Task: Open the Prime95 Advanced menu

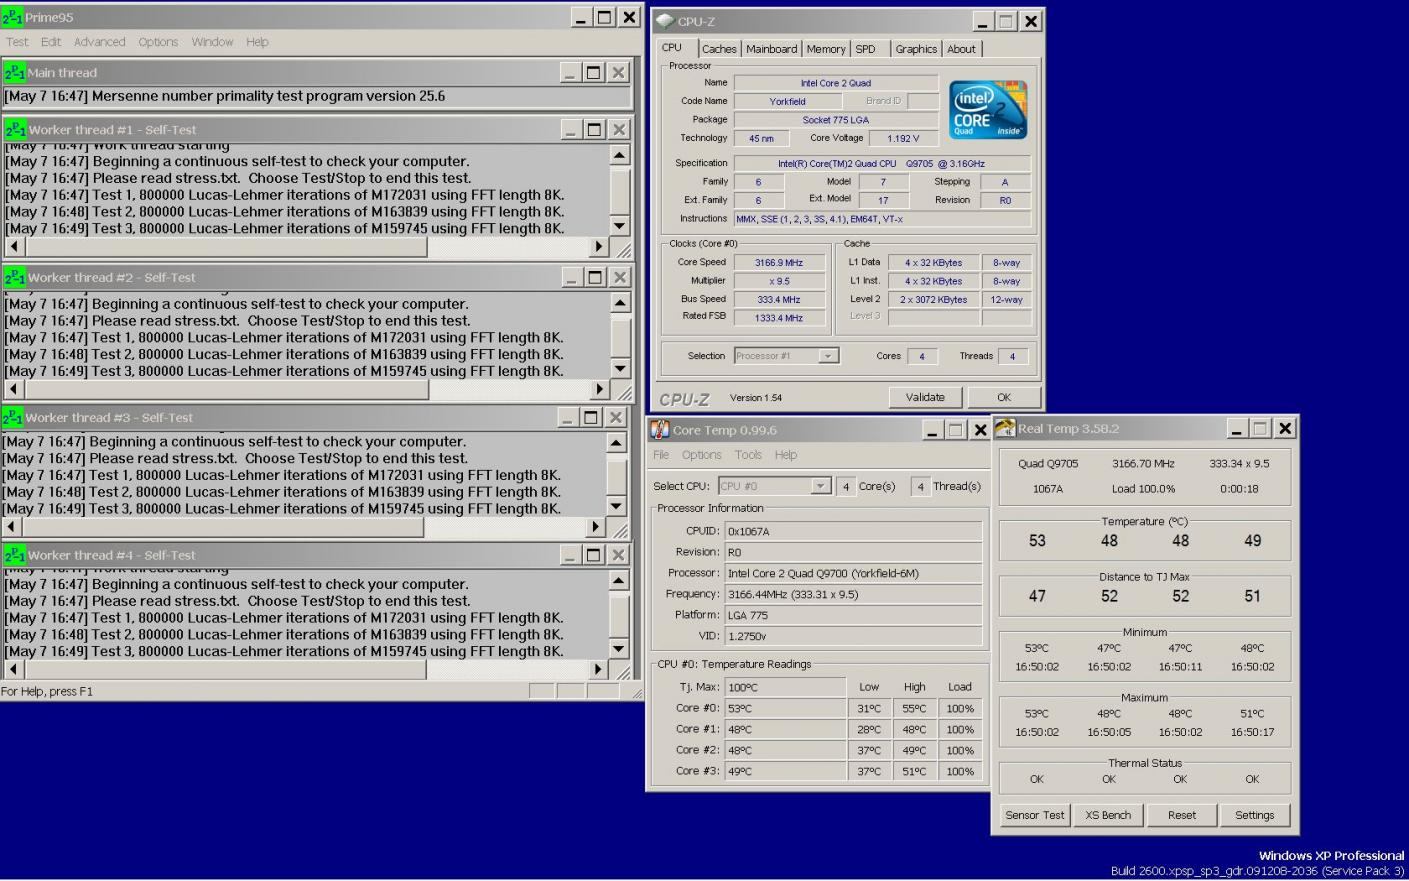Action: (x=99, y=42)
